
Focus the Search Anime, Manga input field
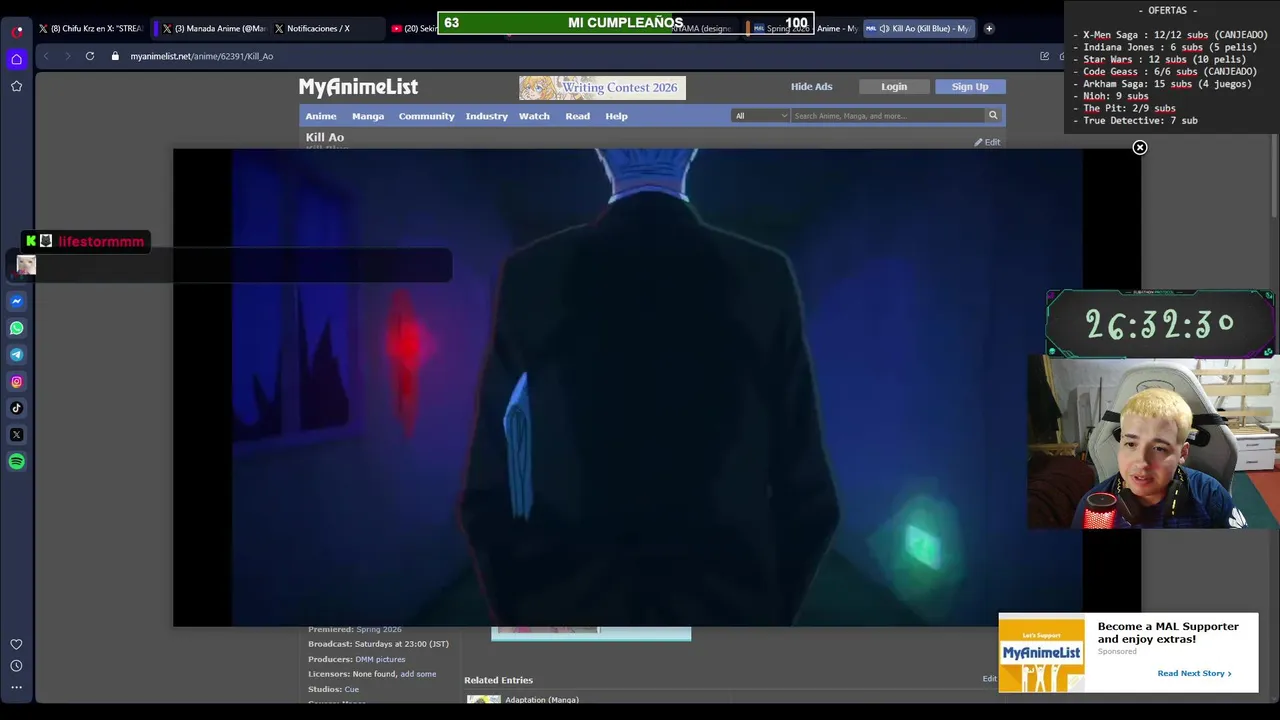(x=888, y=116)
